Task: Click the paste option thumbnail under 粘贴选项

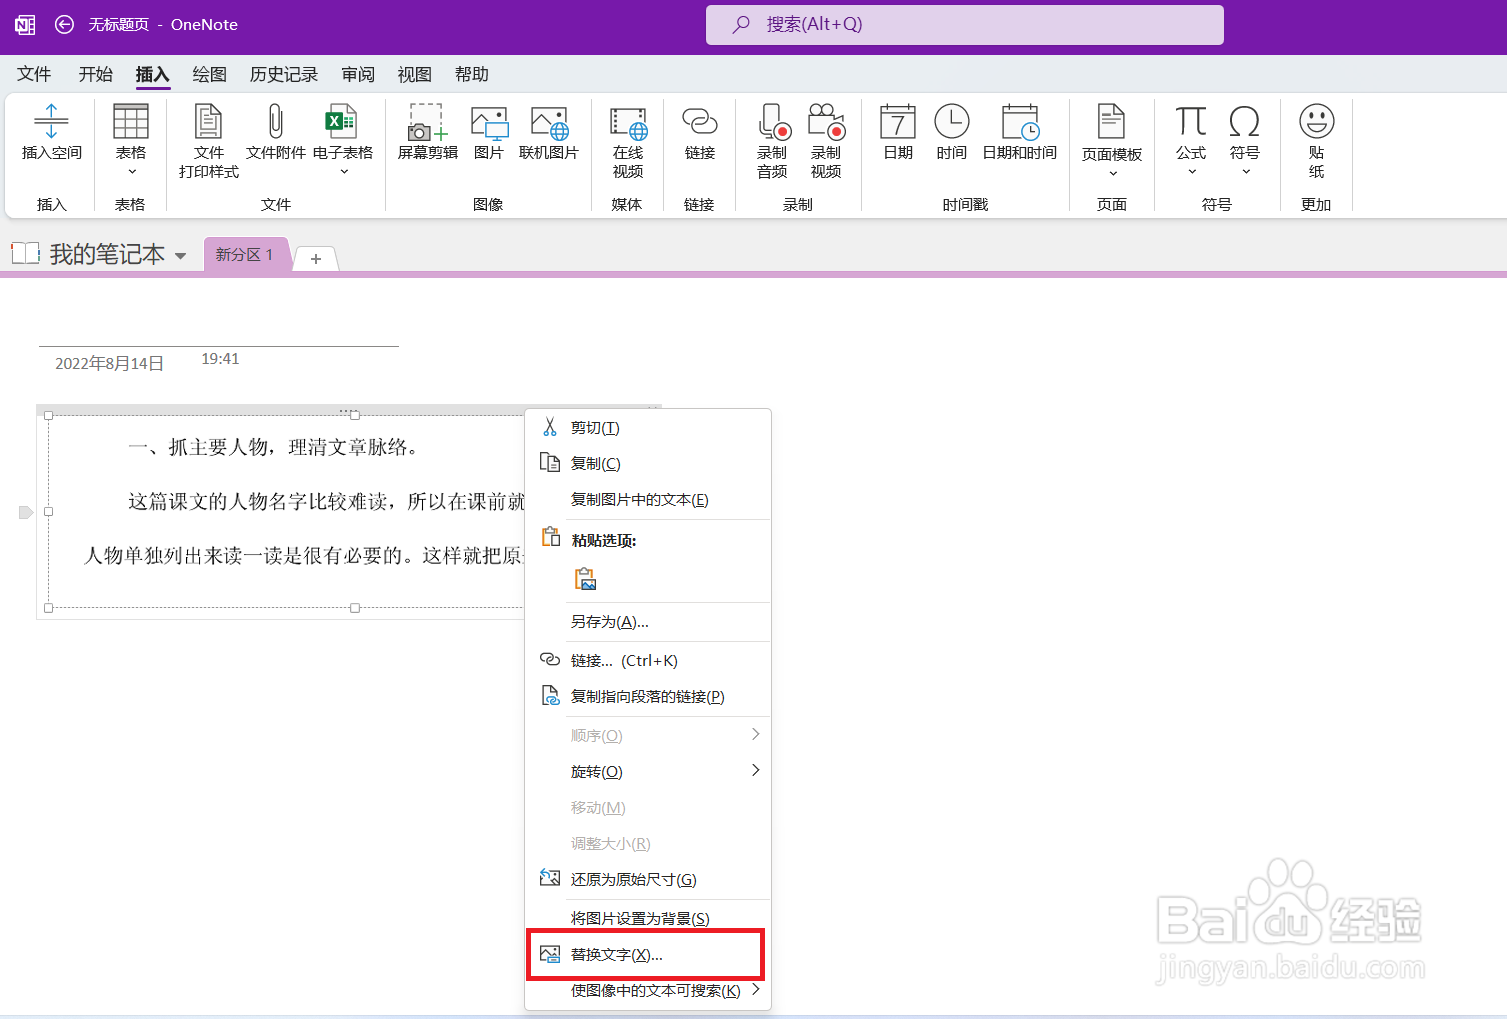Action: coord(585,578)
